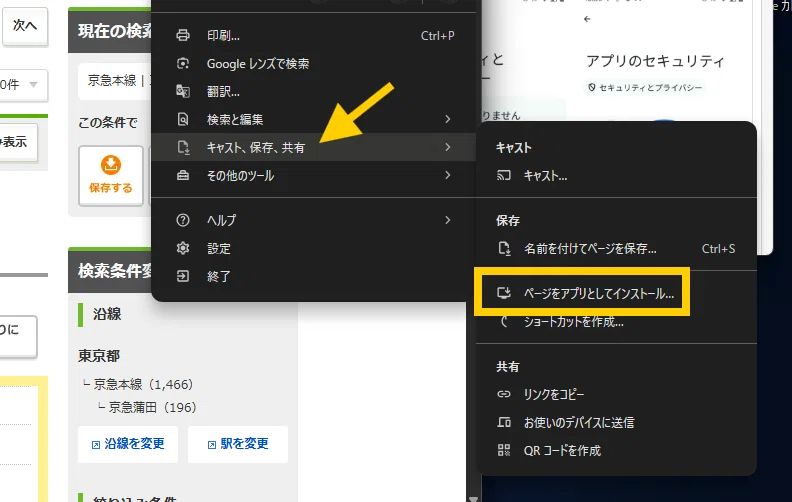
Task: Click the 次へ button
Action: (x=25, y=26)
